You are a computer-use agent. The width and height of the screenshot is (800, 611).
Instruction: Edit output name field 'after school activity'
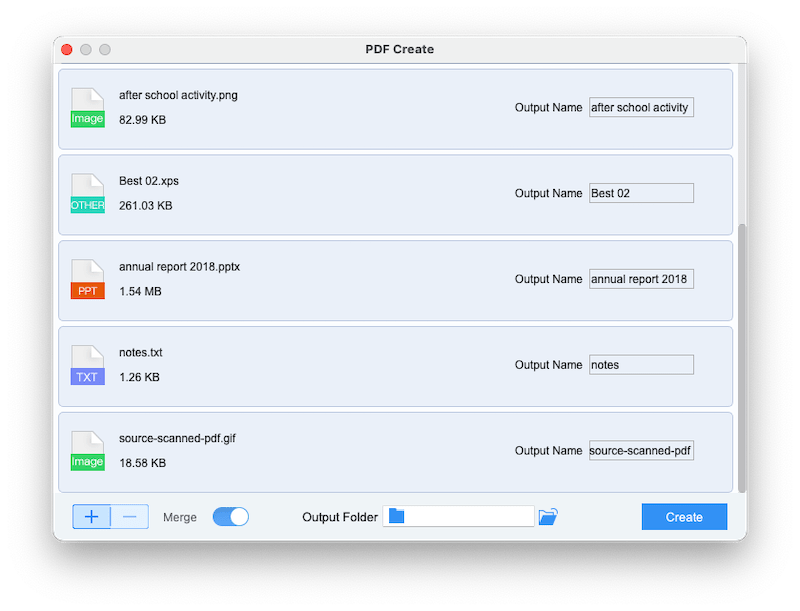tap(641, 108)
